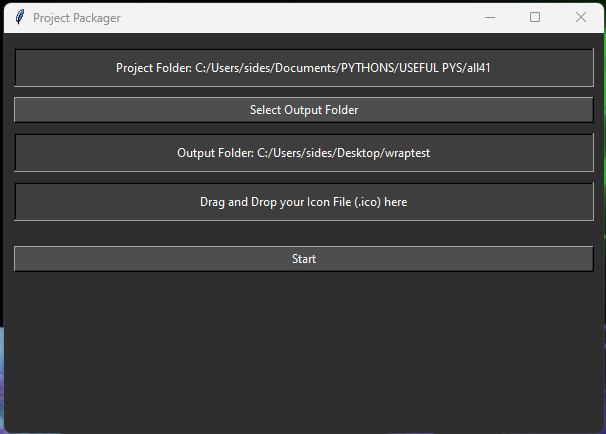Screen dimensions: 606x434
Task: Click the Project Packager title text
Action: [x=77, y=18]
